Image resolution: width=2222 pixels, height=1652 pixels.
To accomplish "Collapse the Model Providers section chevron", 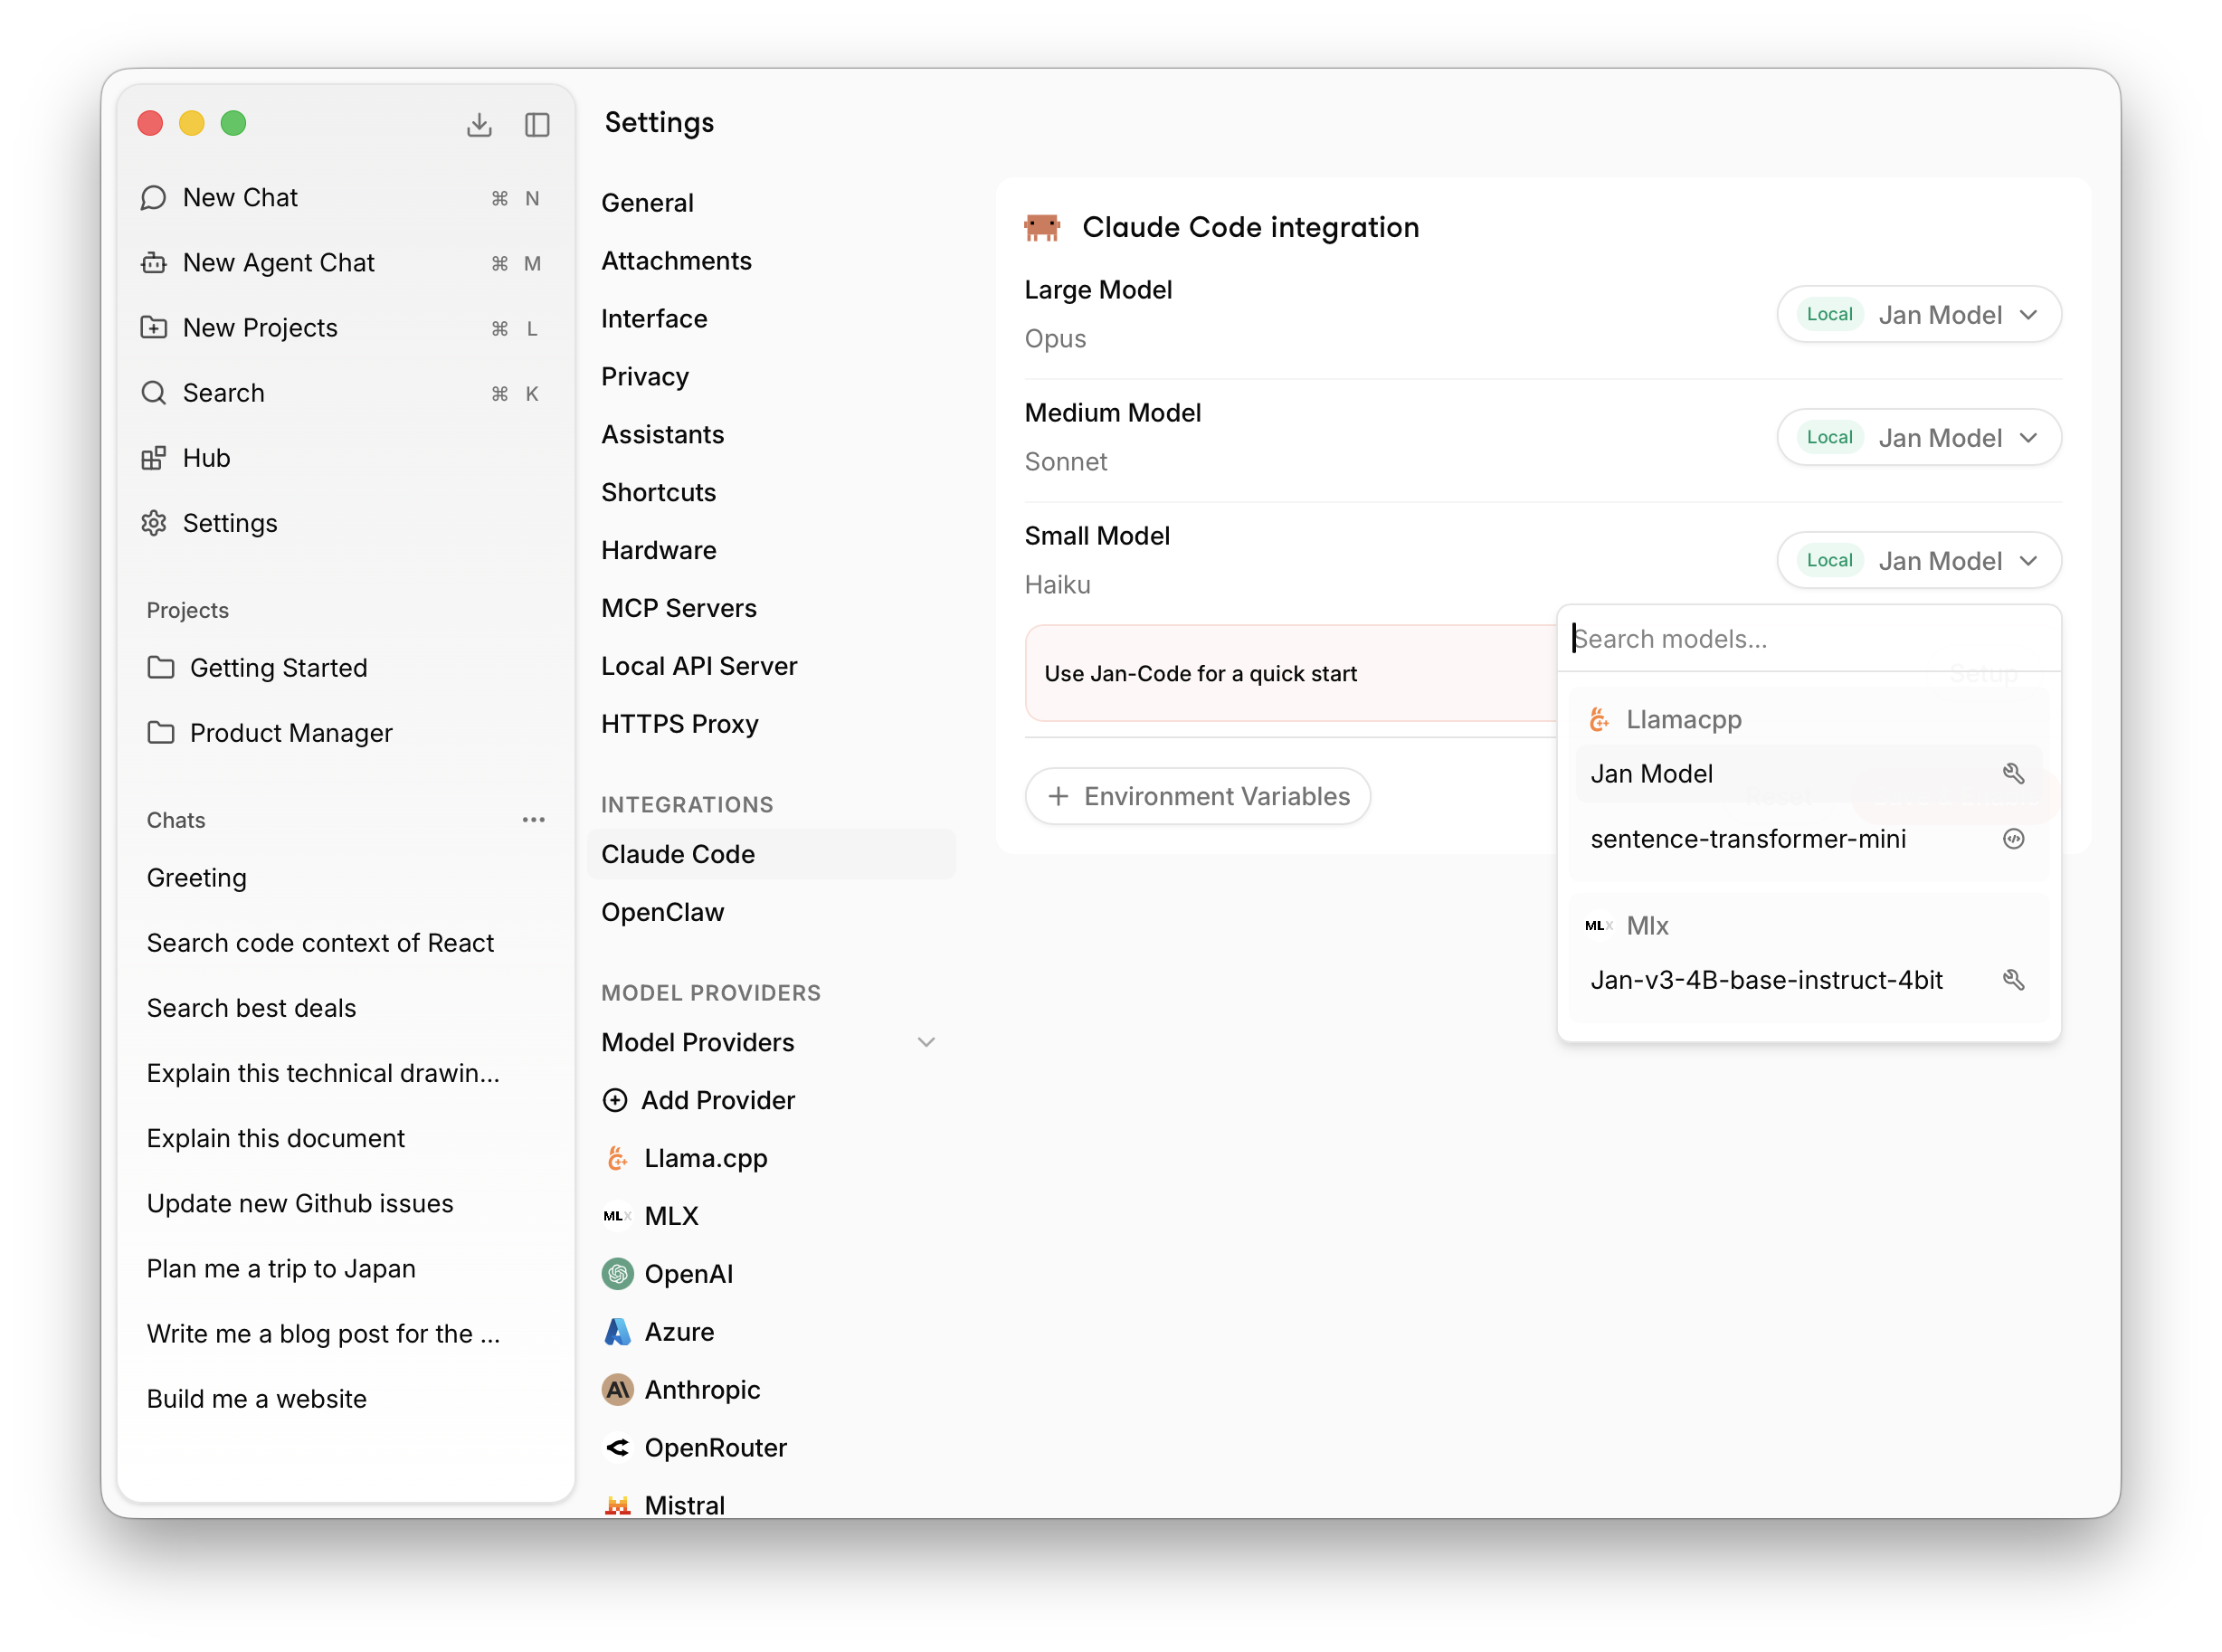I will coord(926,1042).
